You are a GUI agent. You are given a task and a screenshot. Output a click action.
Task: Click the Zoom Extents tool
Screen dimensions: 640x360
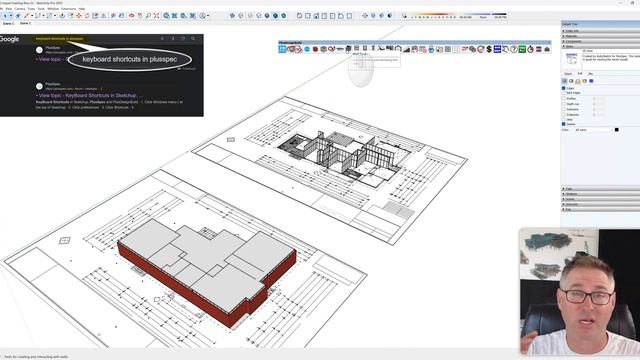156,16
